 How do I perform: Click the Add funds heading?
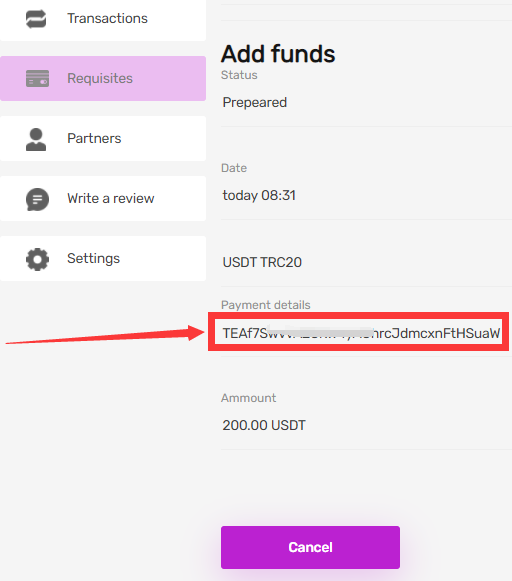click(278, 54)
